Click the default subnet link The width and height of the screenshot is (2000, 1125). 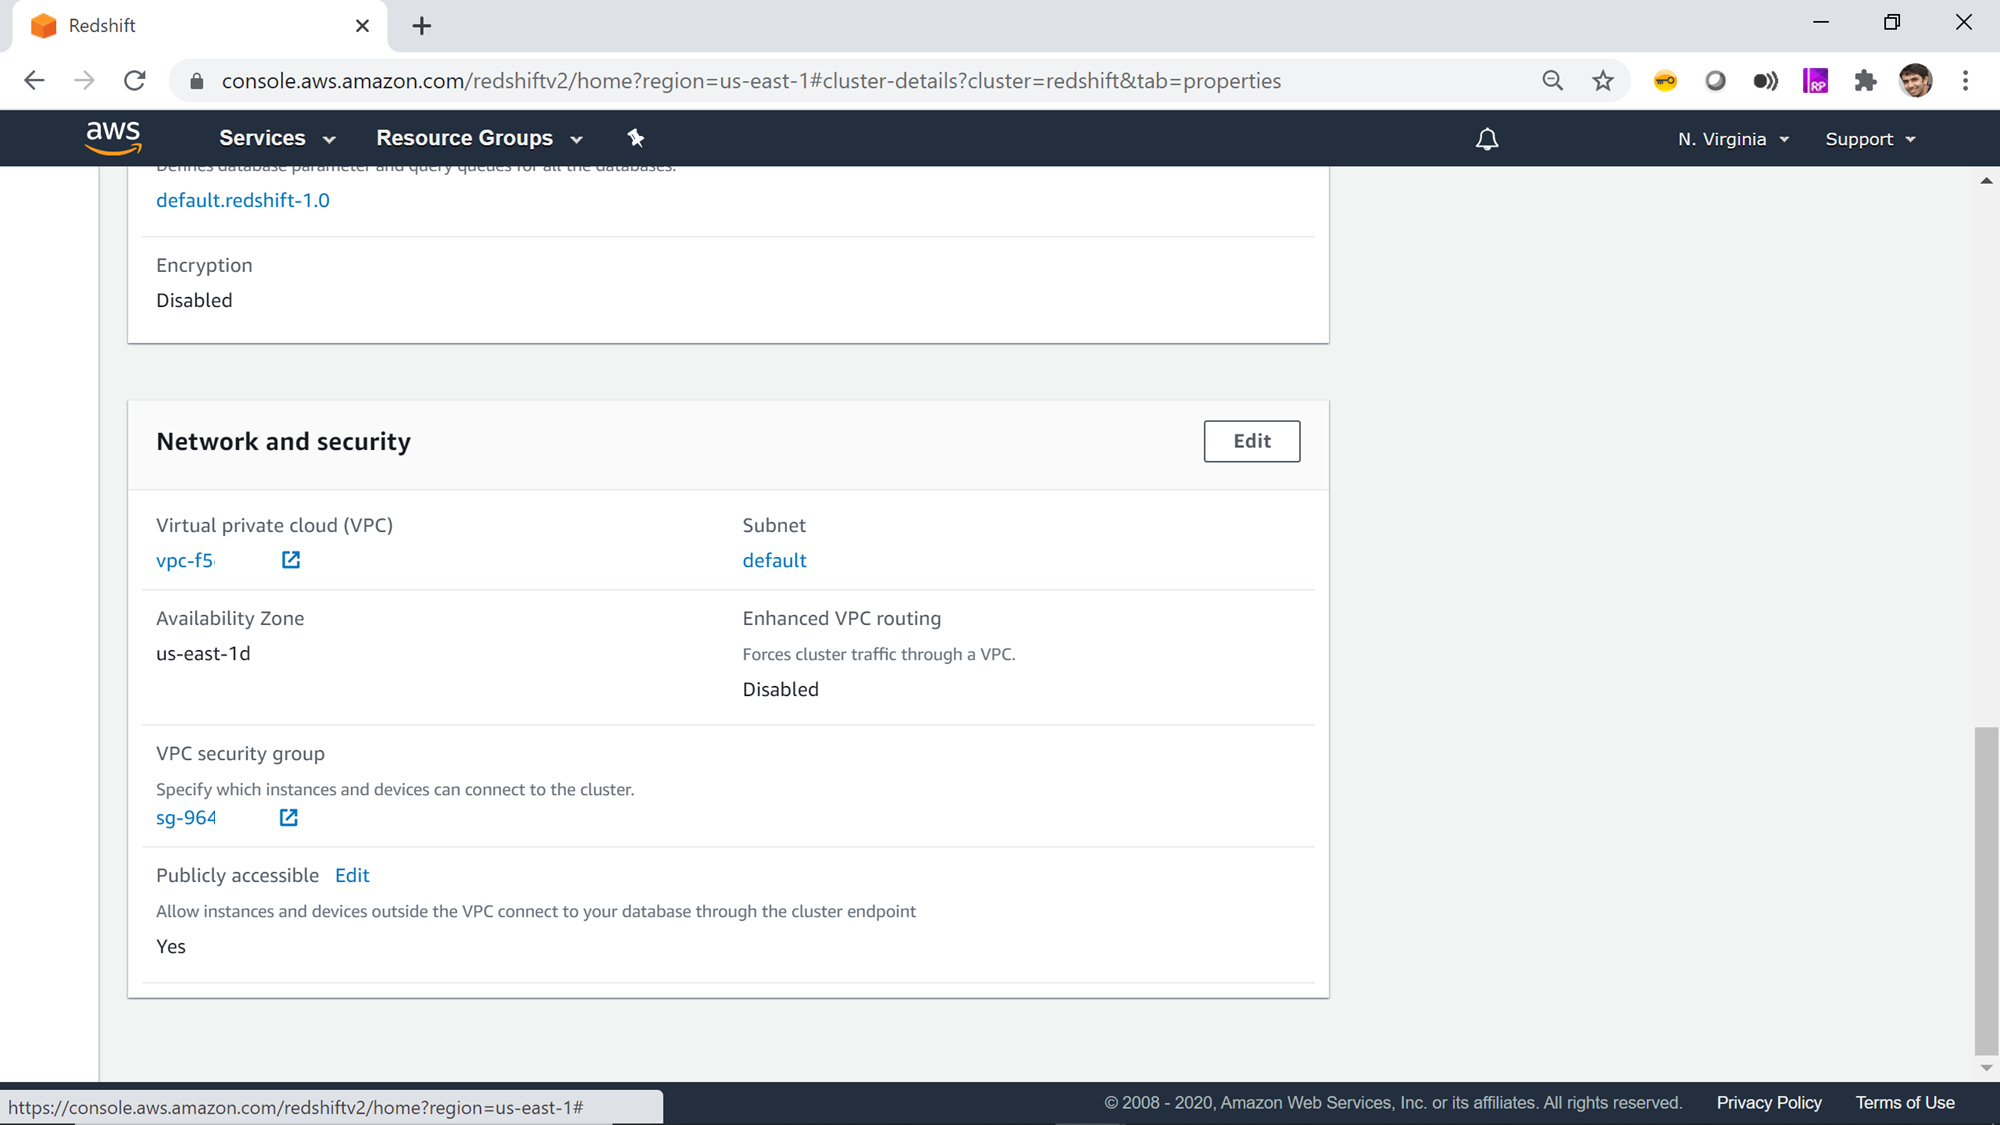pos(774,560)
